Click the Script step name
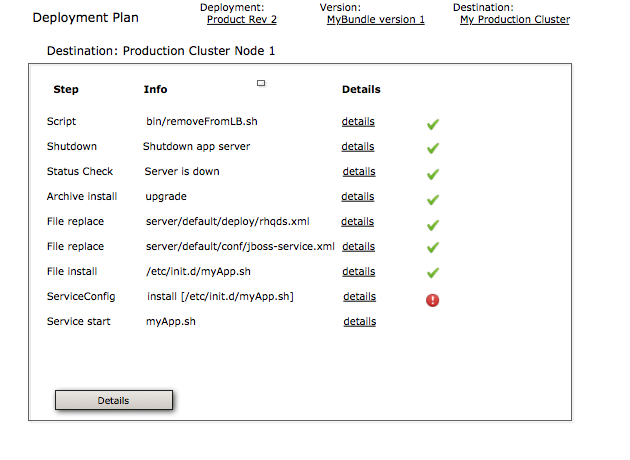Image resolution: width=630 pixels, height=460 pixels. pos(61,122)
